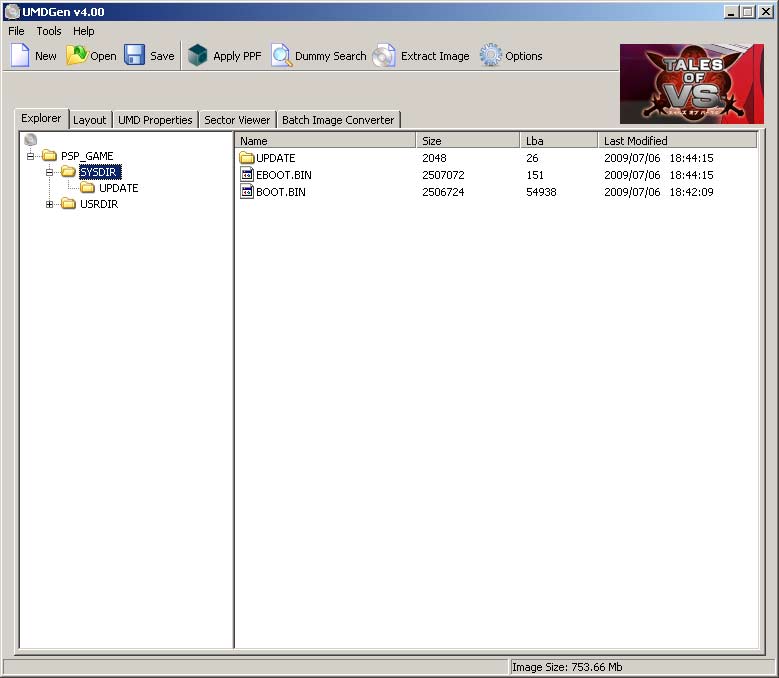The width and height of the screenshot is (779, 678).
Task: Sort by the Lba column header
Action: 559,141
